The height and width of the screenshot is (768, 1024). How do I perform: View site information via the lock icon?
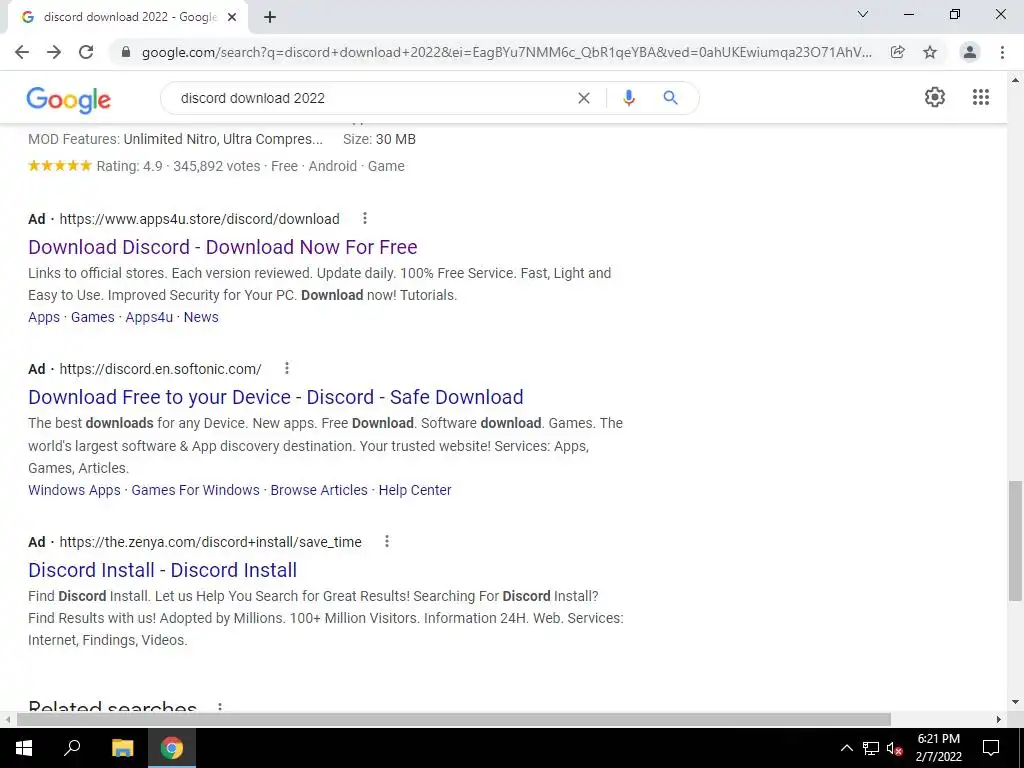coord(126,52)
